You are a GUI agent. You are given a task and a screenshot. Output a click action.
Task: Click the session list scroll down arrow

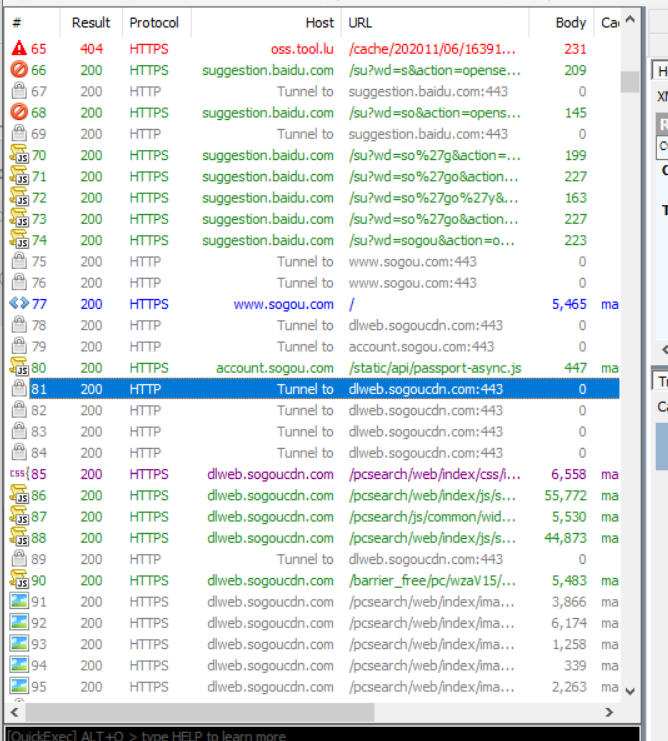tap(630, 691)
